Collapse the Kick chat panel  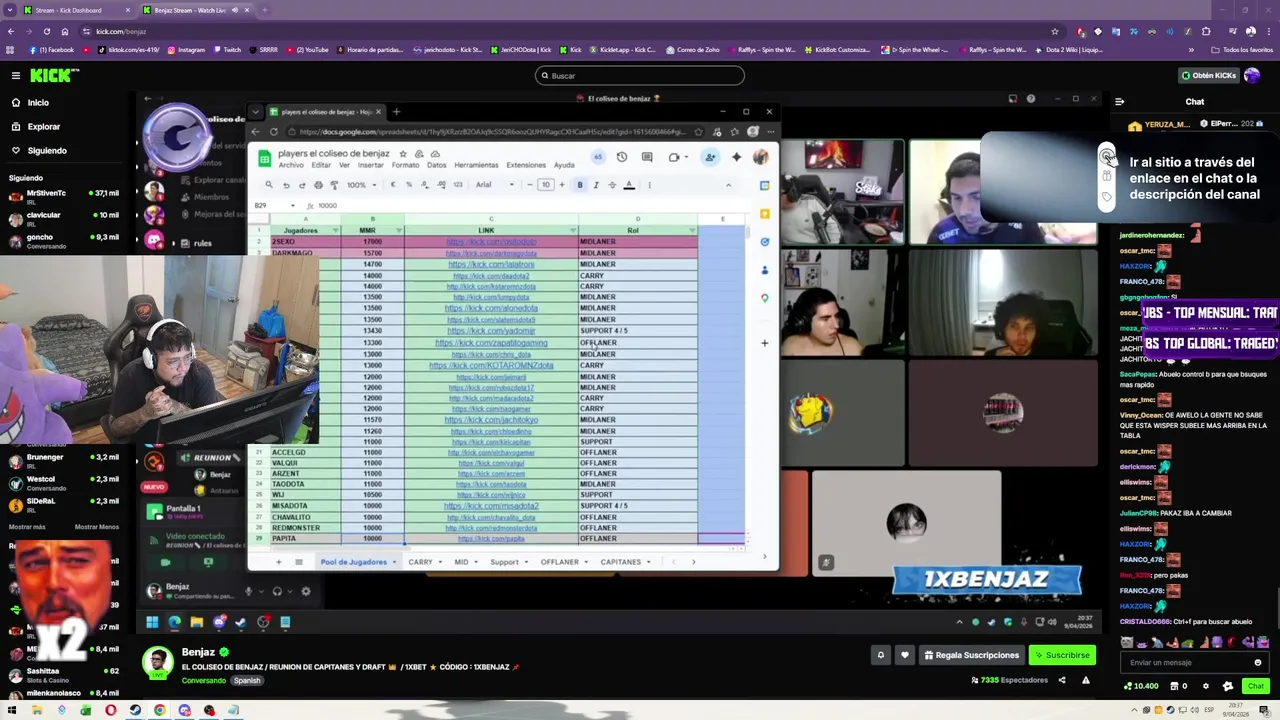click(x=1119, y=101)
